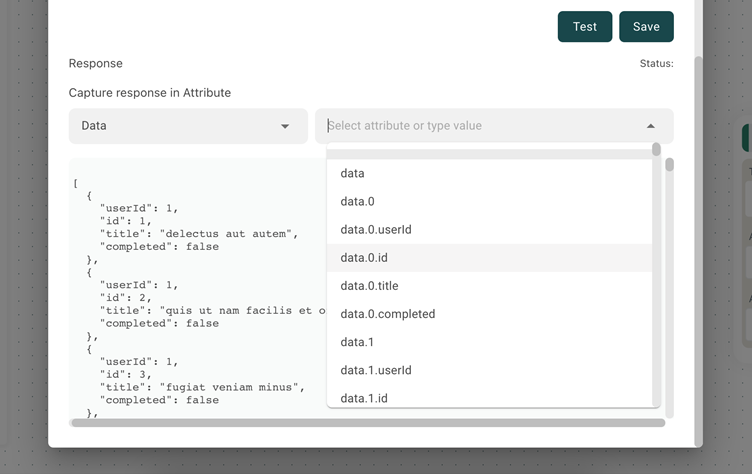Pick the 'data.0.completed' option
This screenshot has height=474, width=752.
[x=489, y=314]
